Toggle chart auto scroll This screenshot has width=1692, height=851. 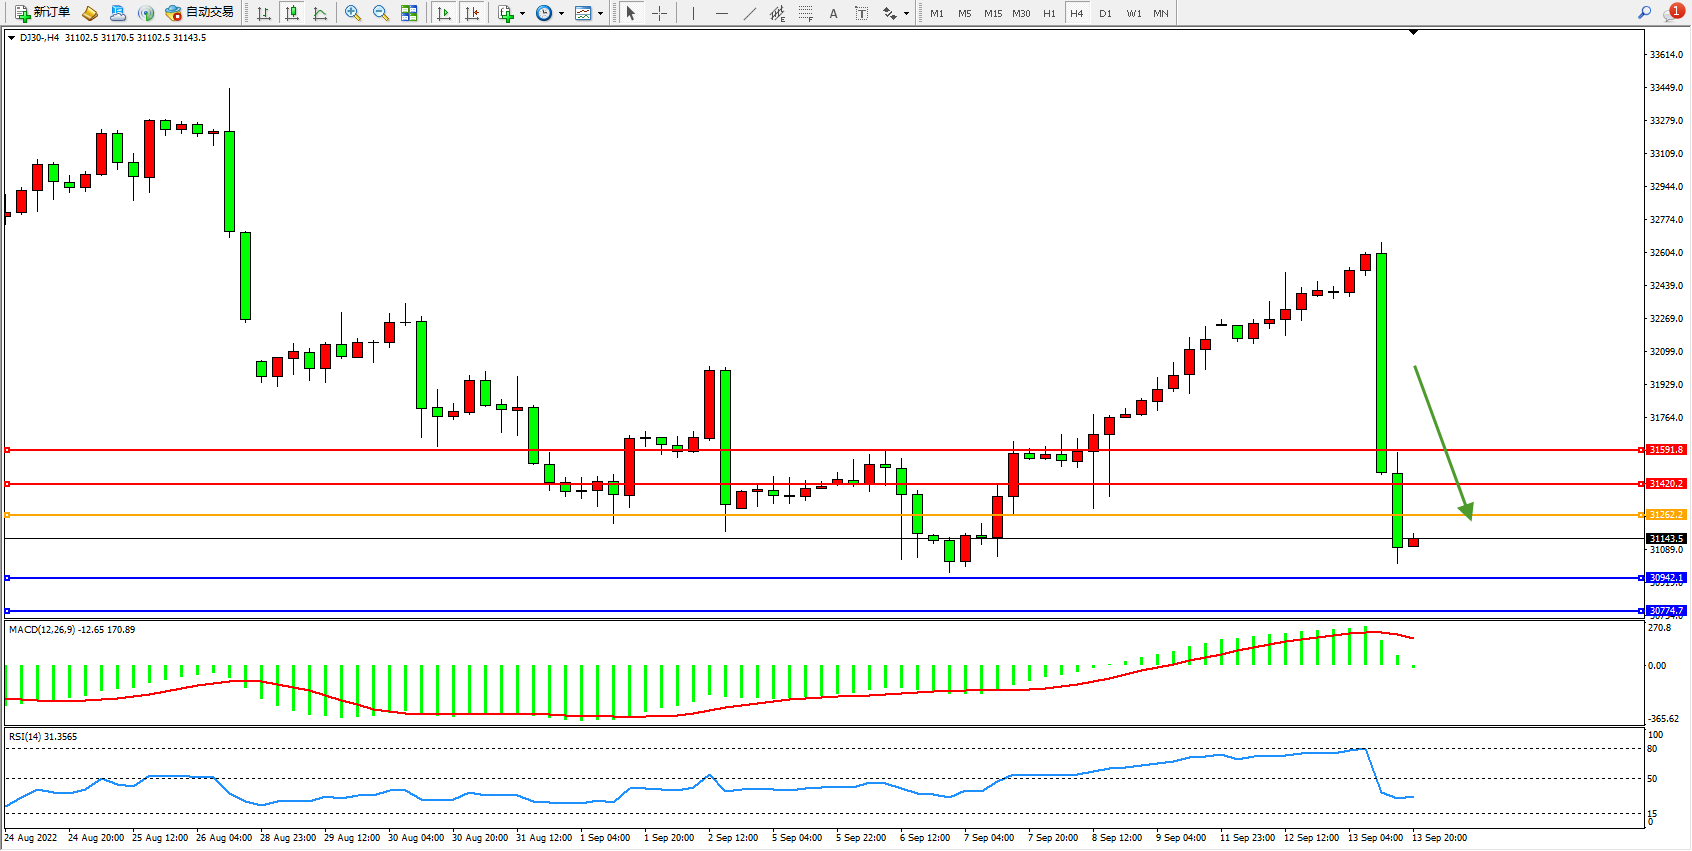[445, 13]
